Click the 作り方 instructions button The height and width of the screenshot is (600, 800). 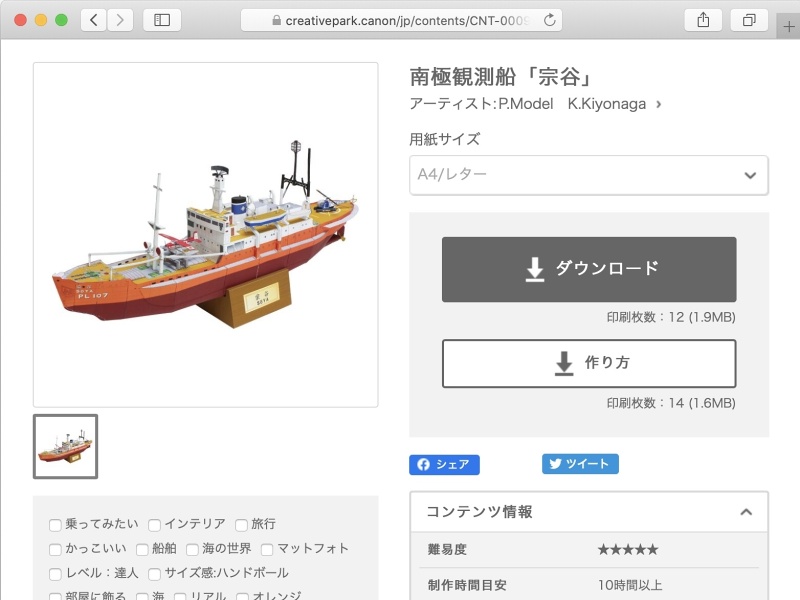tap(588, 363)
